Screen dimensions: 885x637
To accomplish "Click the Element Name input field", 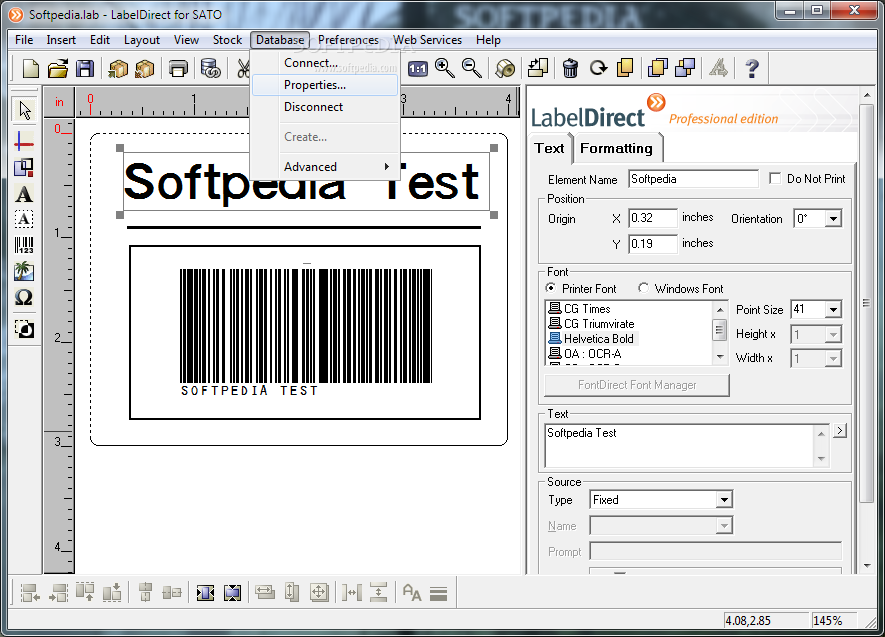I will 693,179.
